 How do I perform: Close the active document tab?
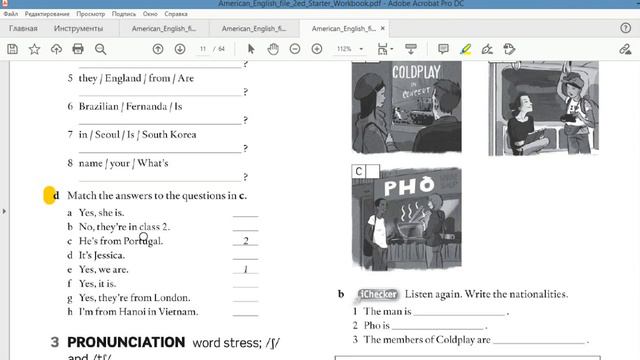pos(382,28)
